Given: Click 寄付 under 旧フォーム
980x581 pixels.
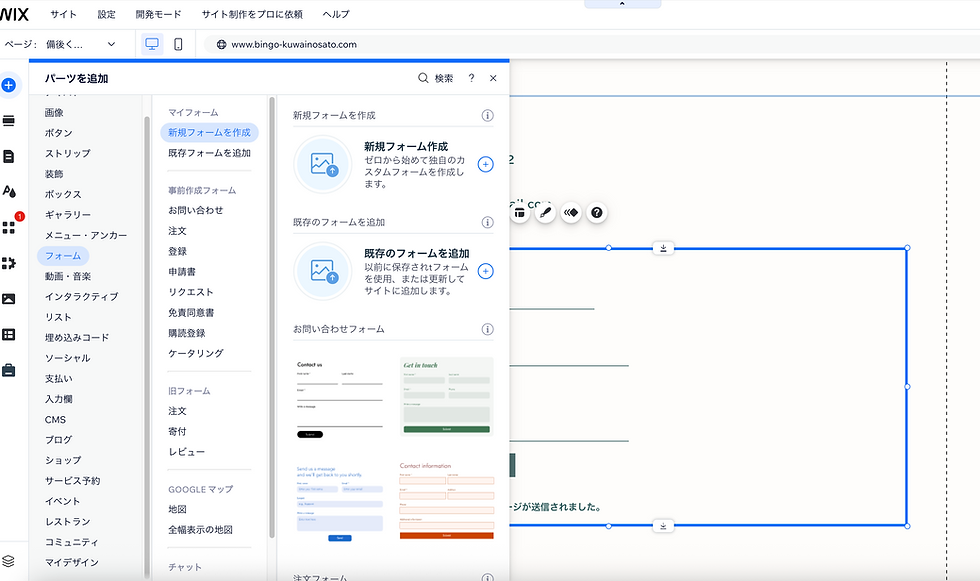Looking at the screenshot, I should 178,432.
